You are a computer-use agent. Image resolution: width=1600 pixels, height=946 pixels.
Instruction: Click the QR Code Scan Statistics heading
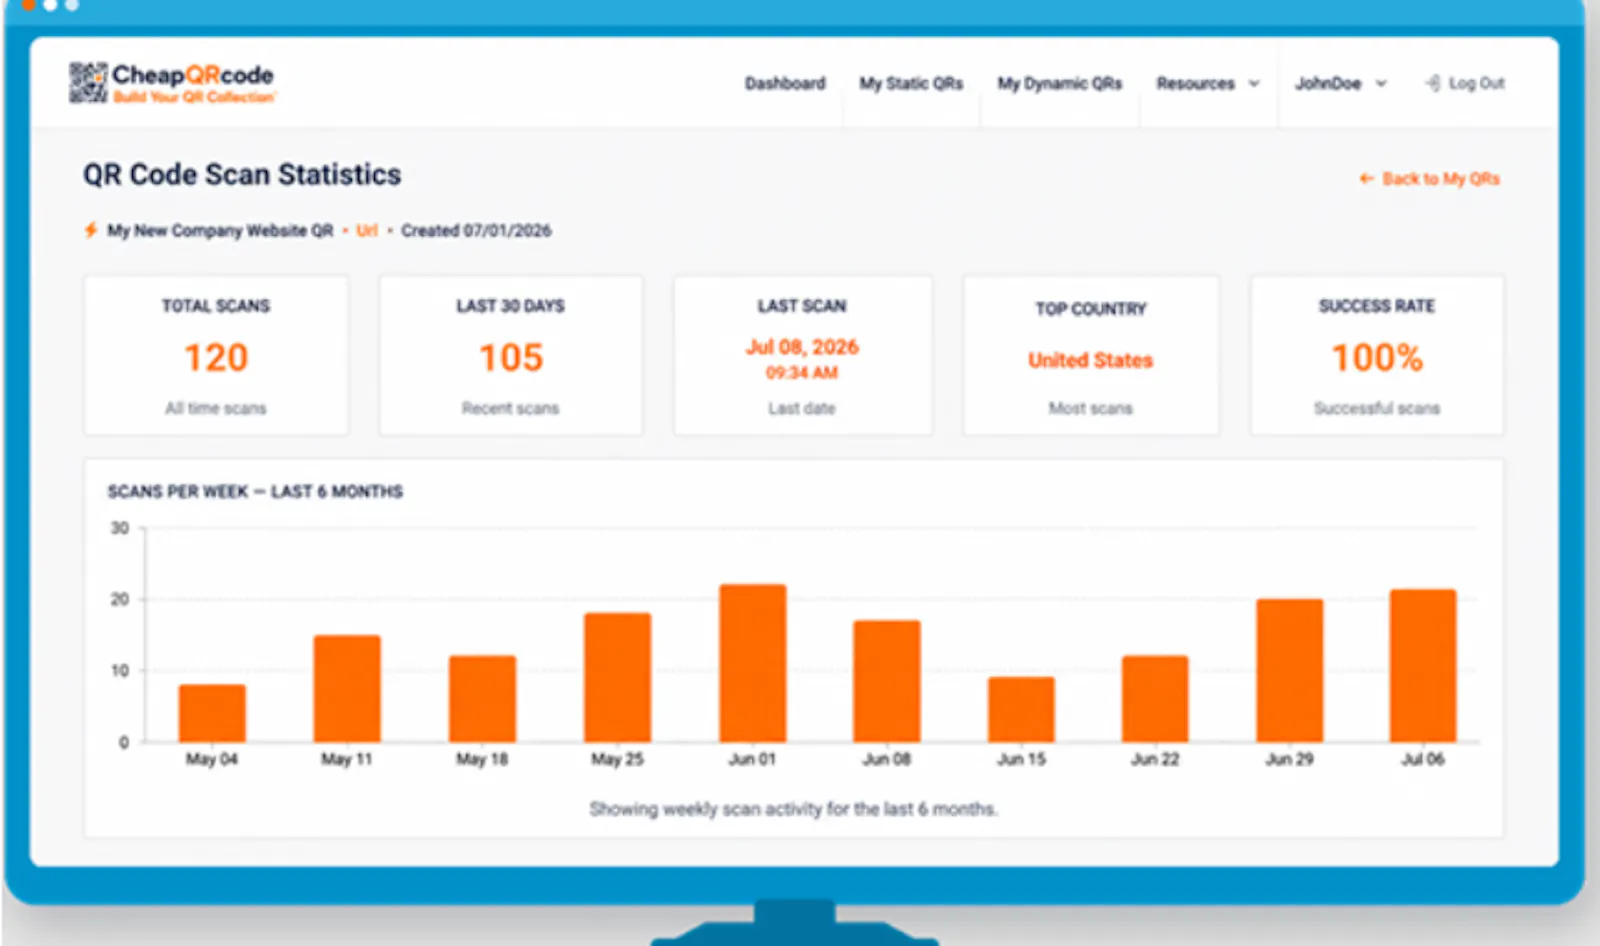[x=242, y=174]
